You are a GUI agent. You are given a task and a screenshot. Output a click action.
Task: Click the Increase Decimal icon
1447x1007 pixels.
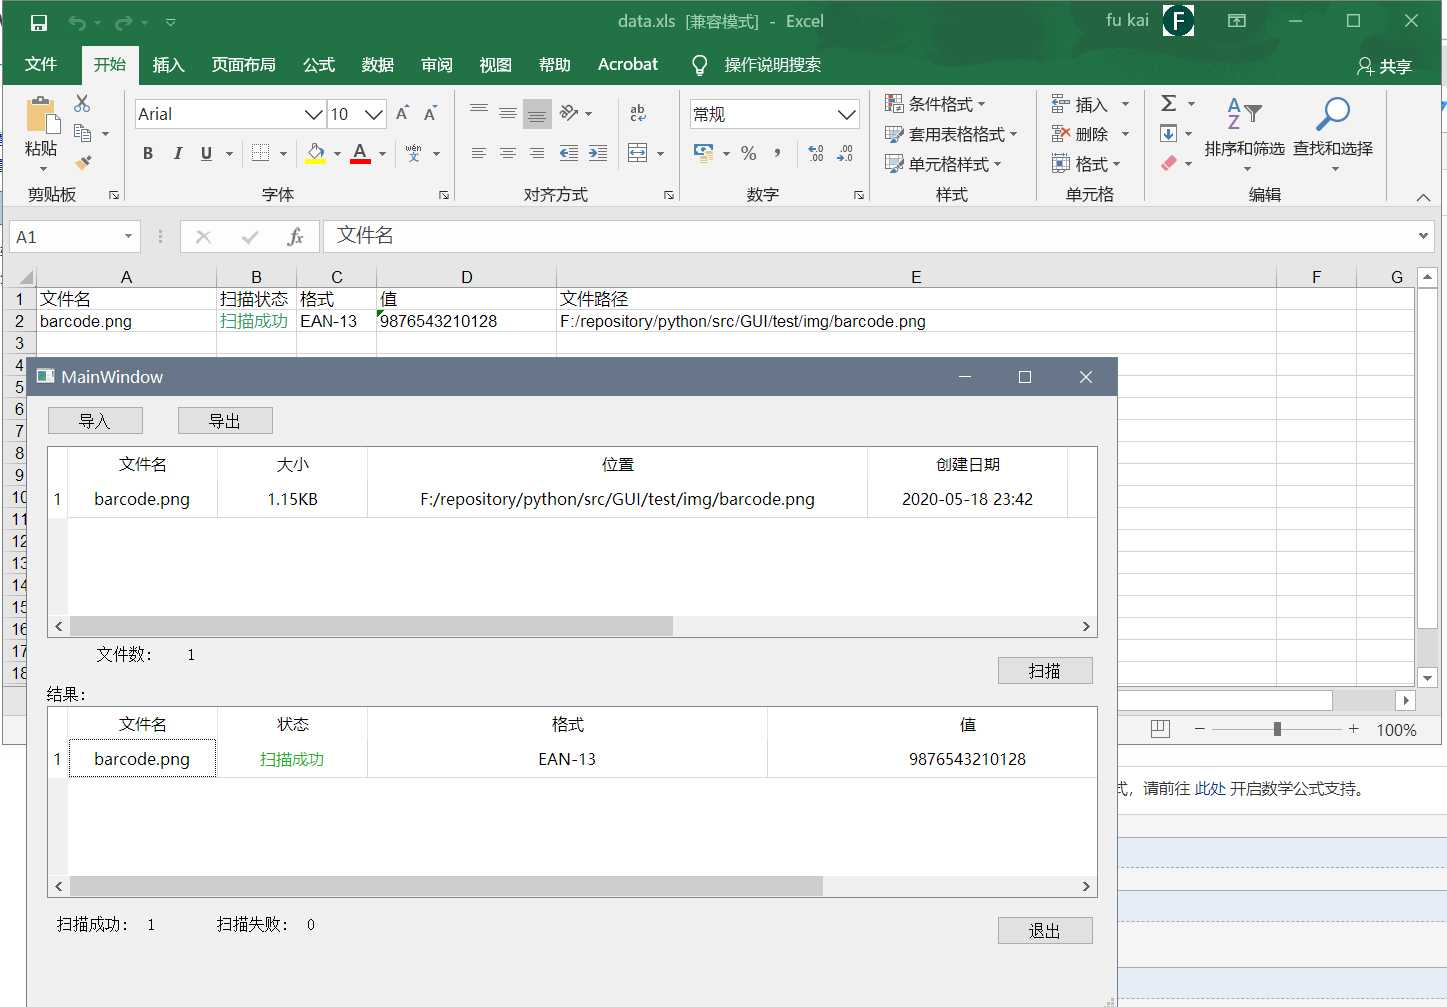click(x=816, y=153)
